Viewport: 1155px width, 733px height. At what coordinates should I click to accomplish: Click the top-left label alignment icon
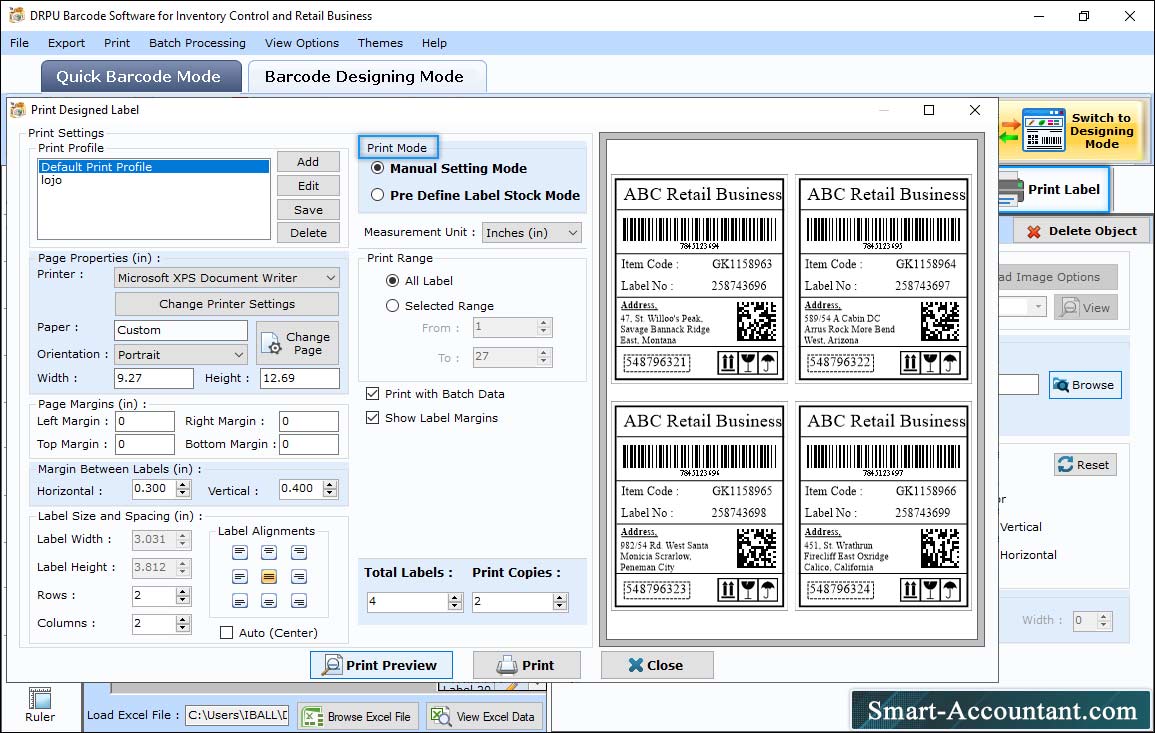pos(240,552)
